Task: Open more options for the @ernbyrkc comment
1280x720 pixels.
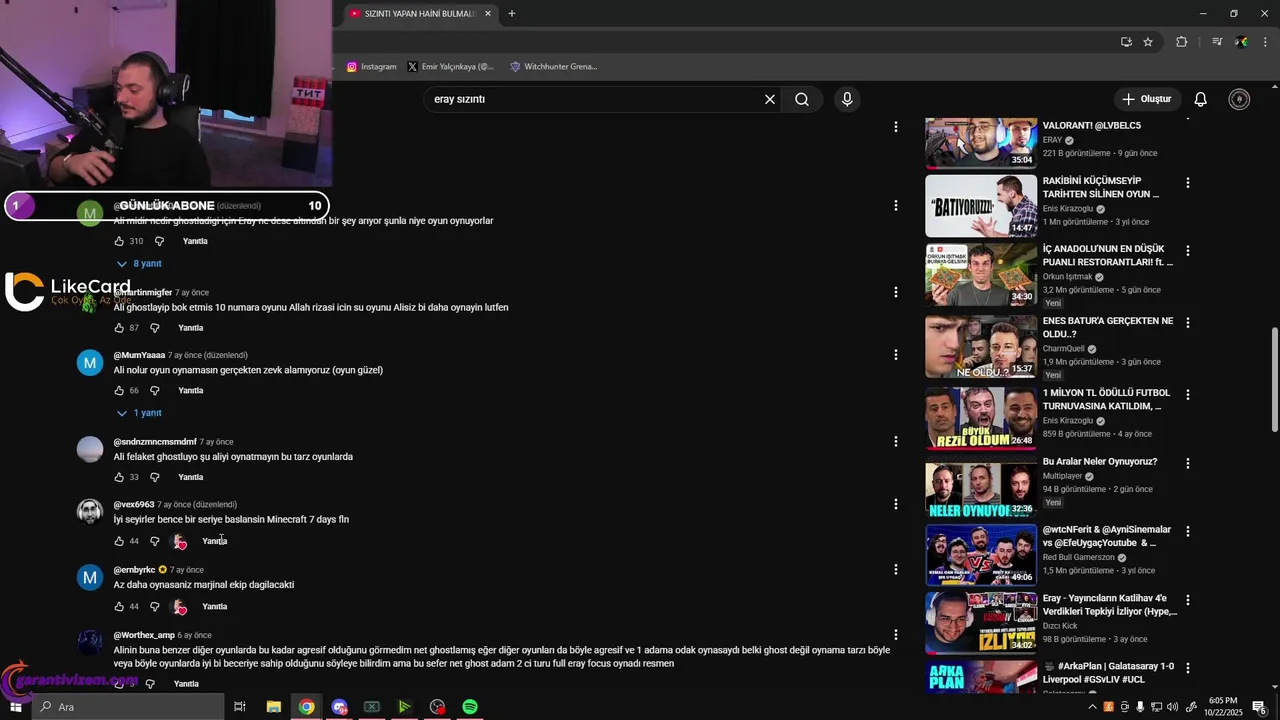Action: click(896, 569)
